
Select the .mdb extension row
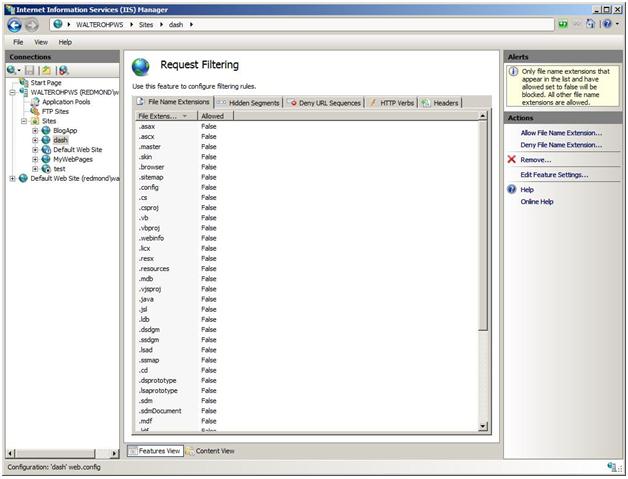click(x=307, y=279)
